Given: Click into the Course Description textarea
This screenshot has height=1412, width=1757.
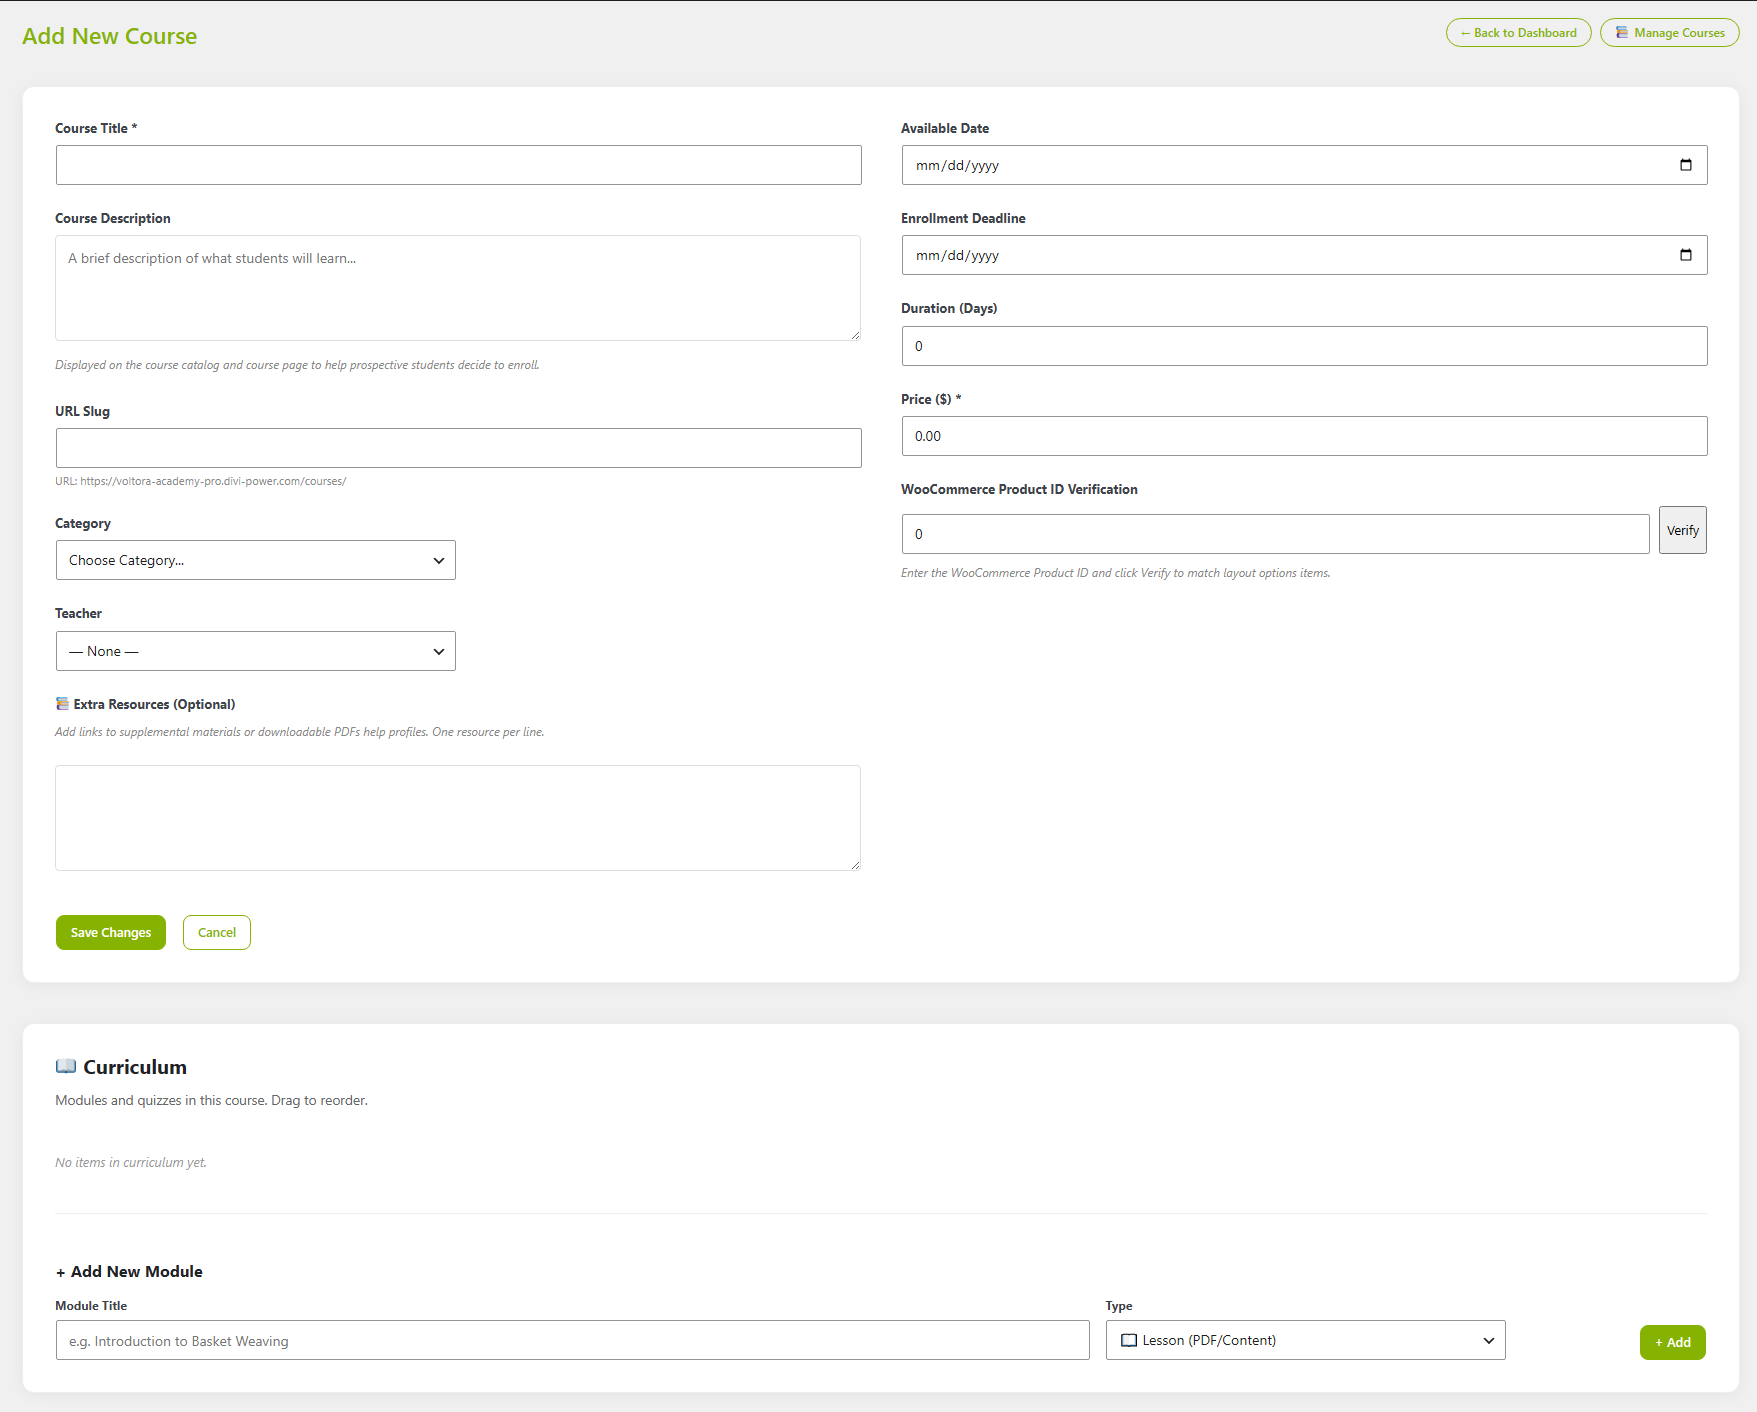Looking at the screenshot, I should [458, 288].
